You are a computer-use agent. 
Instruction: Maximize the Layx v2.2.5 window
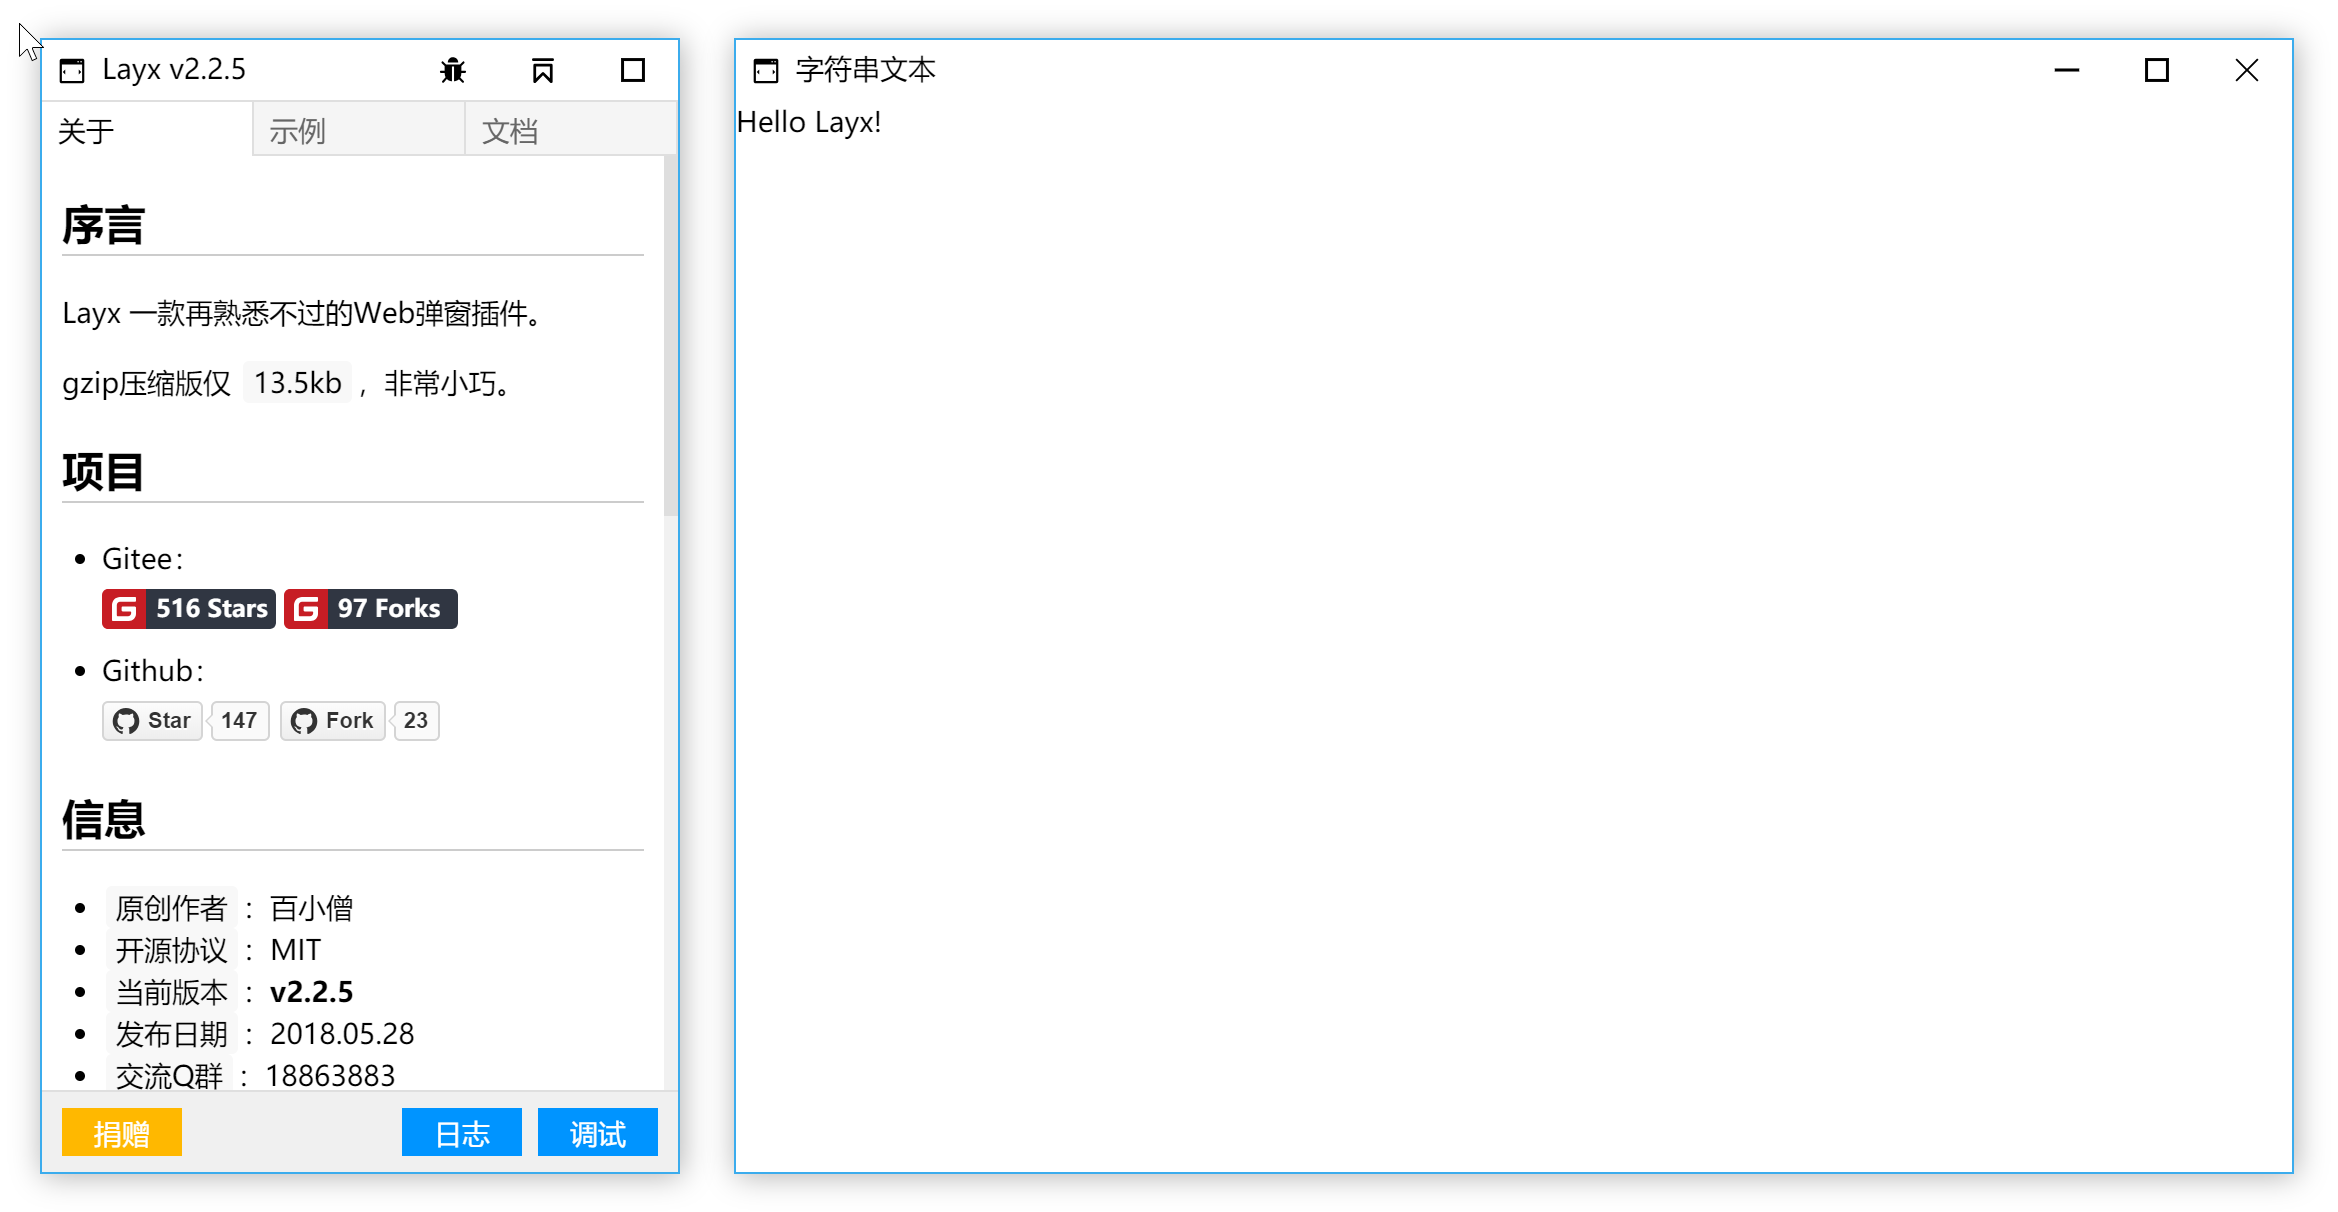(633, 70)
